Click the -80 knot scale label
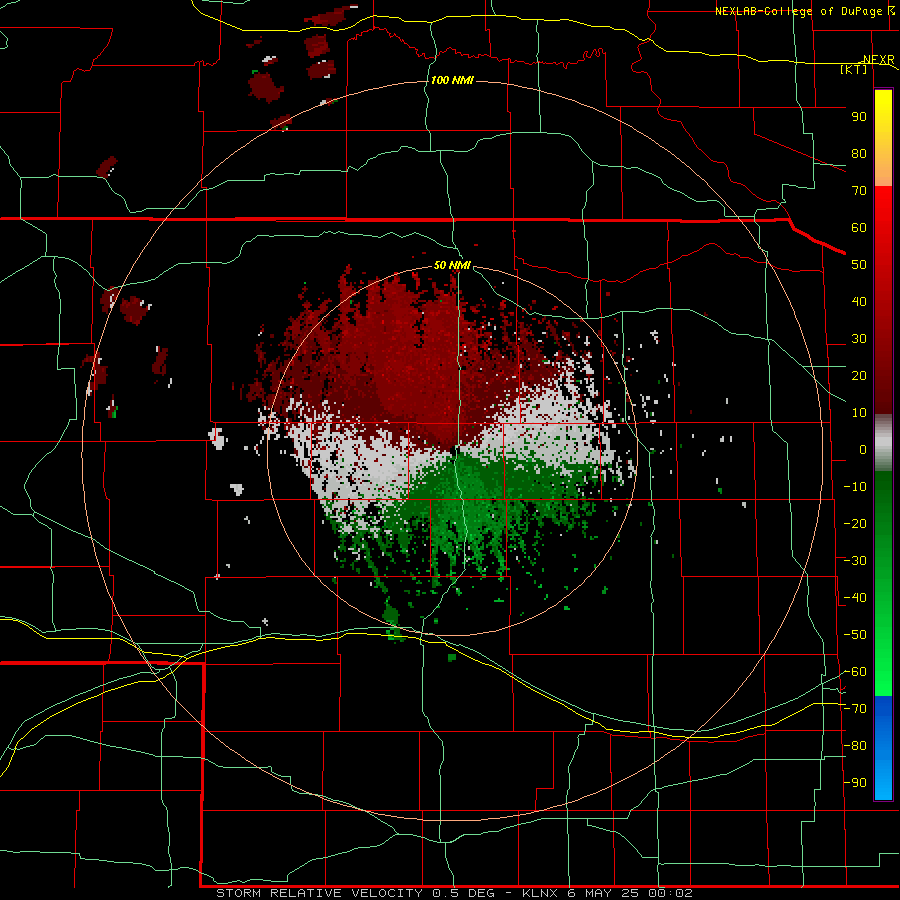Screen dimensions: 900x900 [855, 746]
